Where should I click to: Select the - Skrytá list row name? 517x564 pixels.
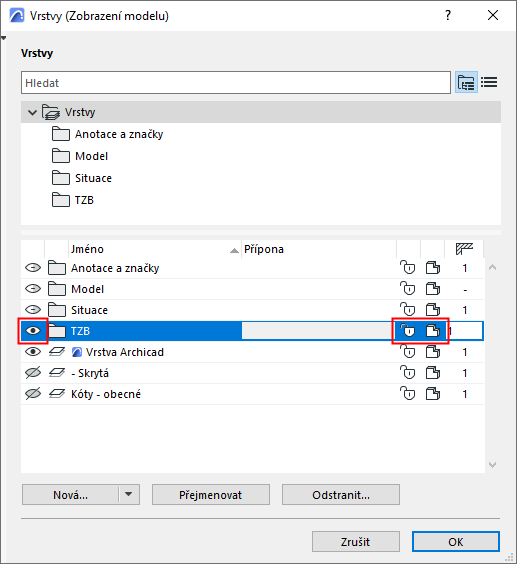pos(90,373)
